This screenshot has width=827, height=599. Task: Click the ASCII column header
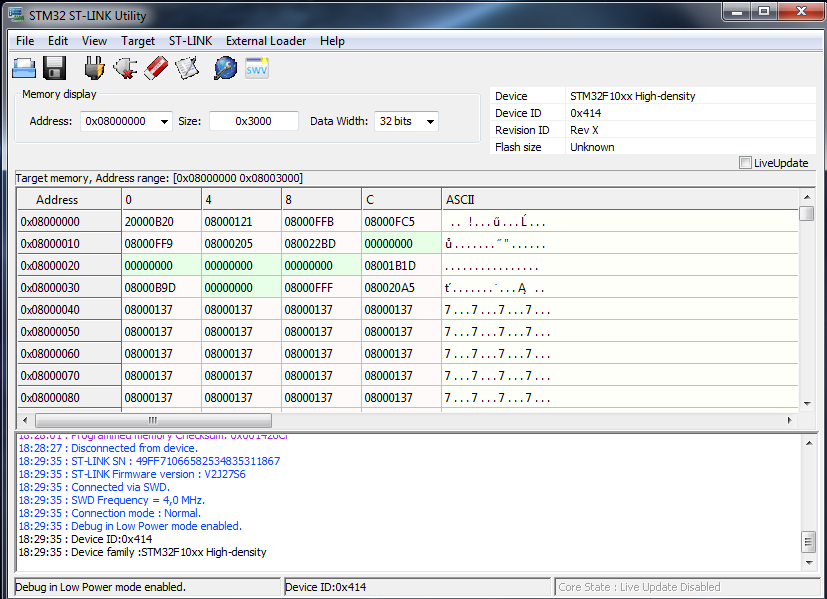(x=620, y=200)
